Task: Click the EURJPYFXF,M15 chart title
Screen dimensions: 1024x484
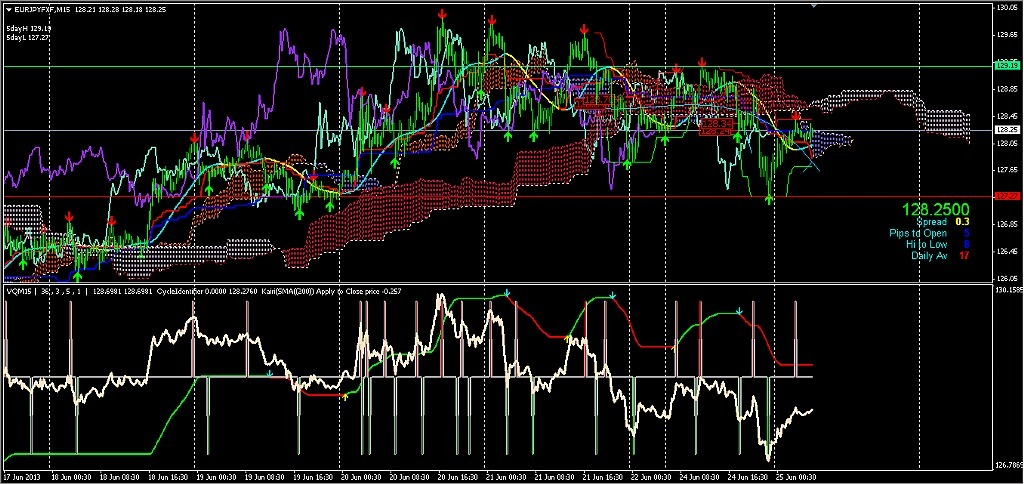Action: tap(42, 10)
